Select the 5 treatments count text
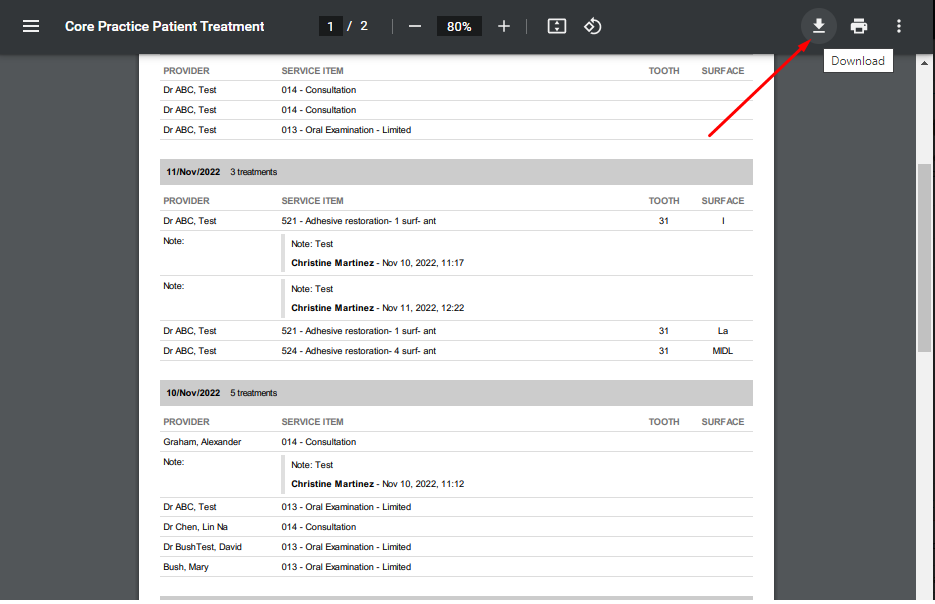 (253, 393)
